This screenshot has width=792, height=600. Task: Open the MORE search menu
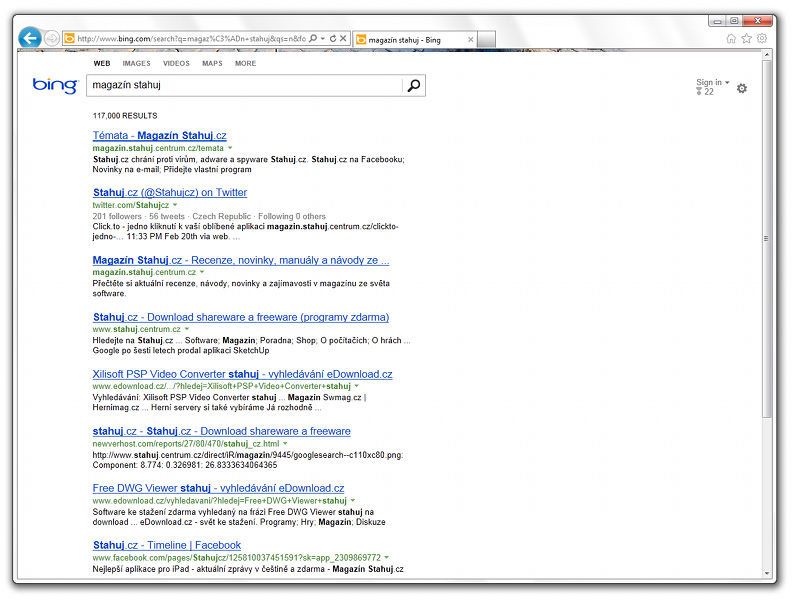[245, 63]
